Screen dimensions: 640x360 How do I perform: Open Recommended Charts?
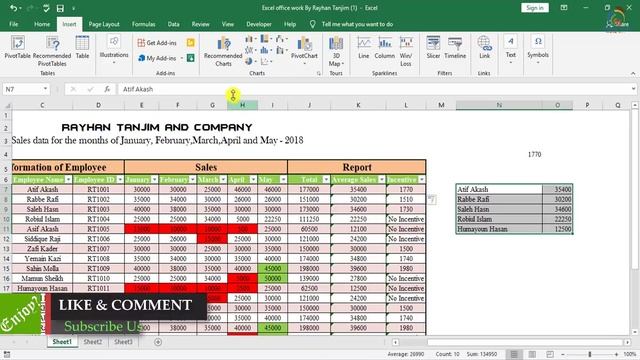[x=223, y=51]
